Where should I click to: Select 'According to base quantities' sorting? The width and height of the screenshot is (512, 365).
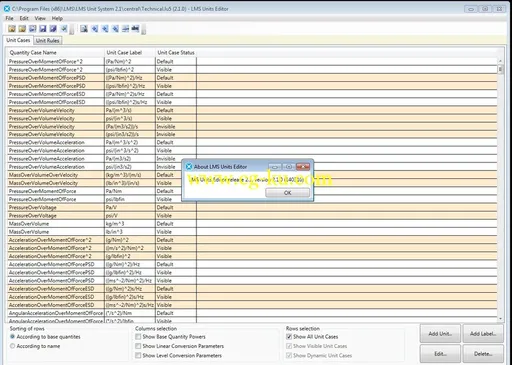click(x=12, y=337)
